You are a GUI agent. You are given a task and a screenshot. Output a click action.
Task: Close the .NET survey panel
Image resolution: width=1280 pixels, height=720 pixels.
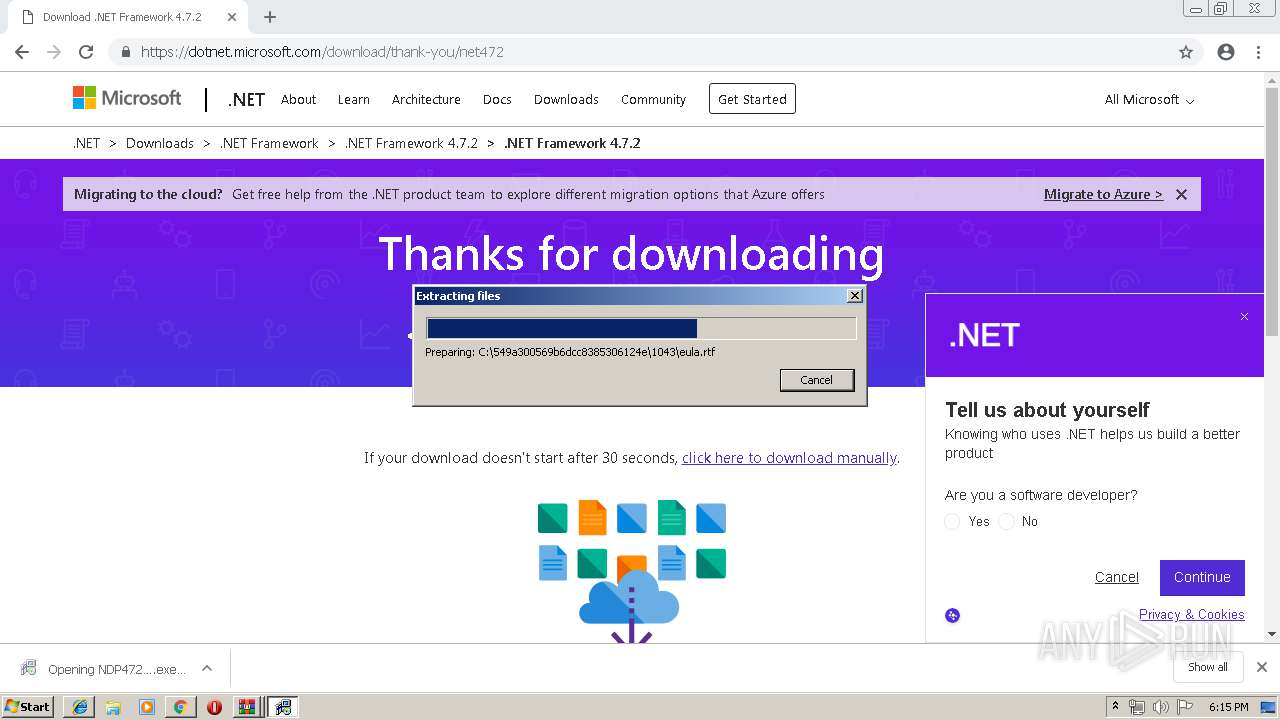pyautogui.click(x=1244, y=317)
